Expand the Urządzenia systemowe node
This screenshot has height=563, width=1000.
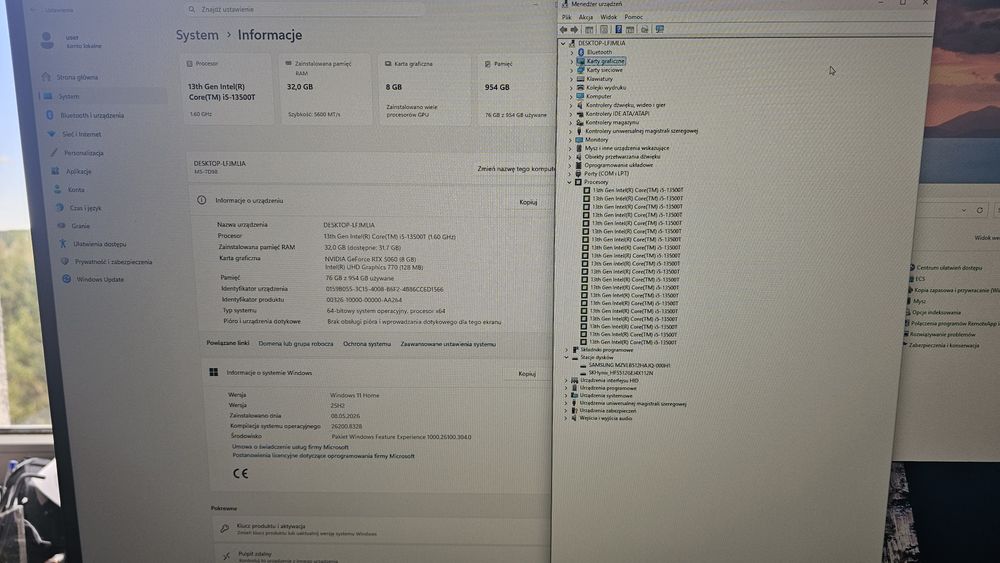566,395
